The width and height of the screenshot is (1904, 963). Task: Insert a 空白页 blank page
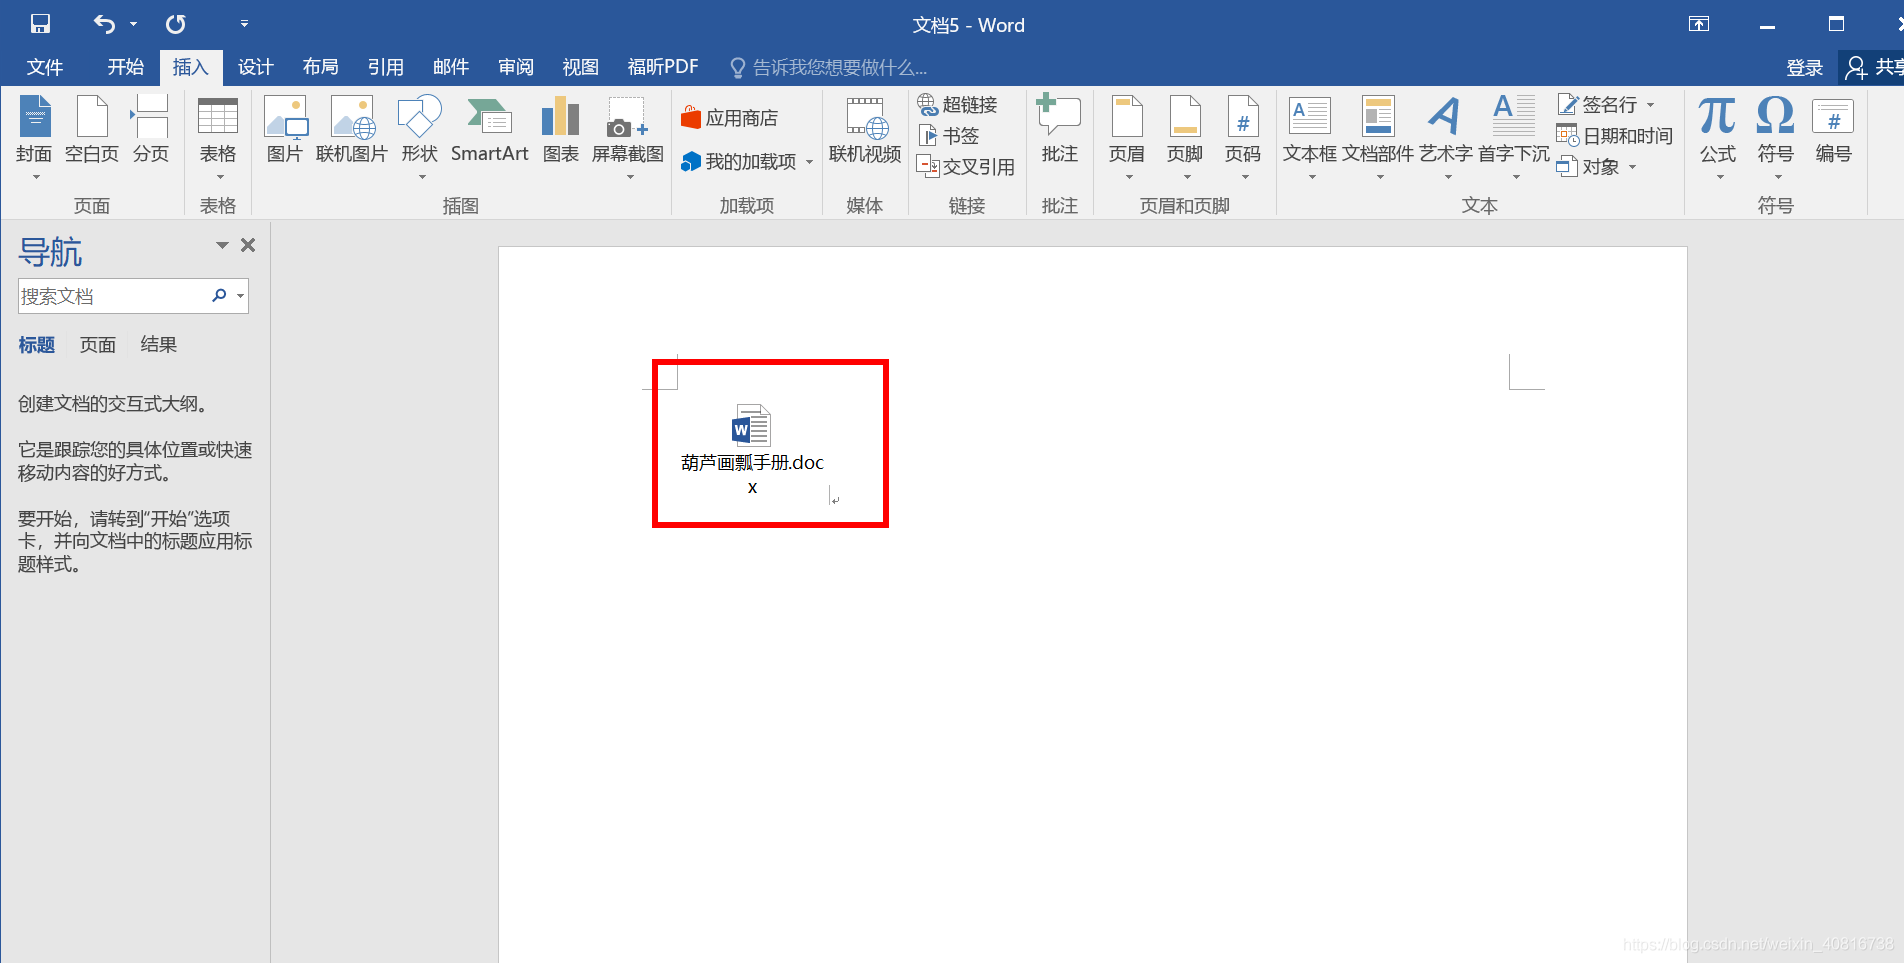click(x=92, y=130)
